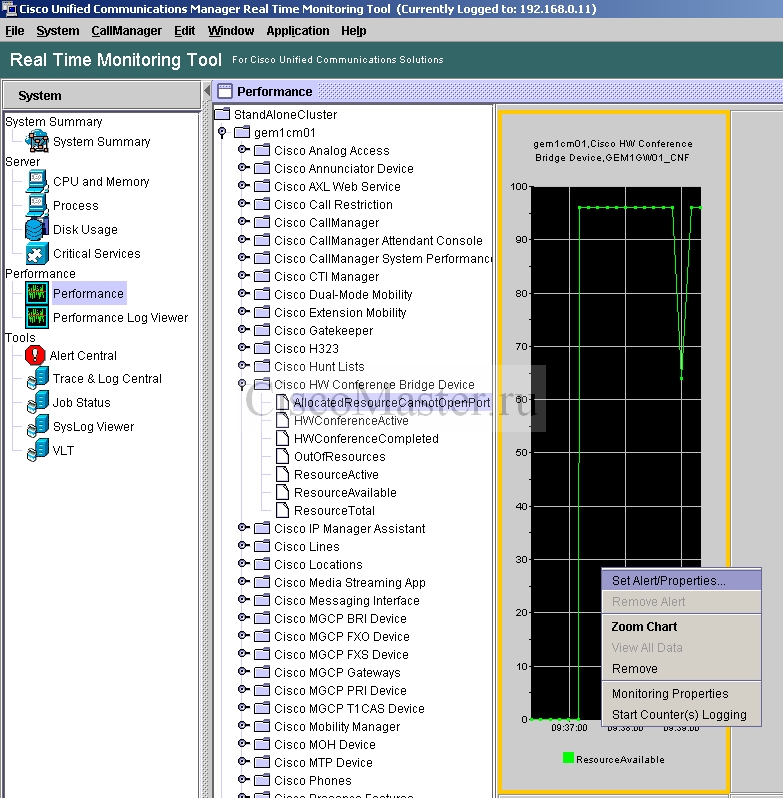Open the Disk Usage icon
783x798 pixels.
coord(37,230)
